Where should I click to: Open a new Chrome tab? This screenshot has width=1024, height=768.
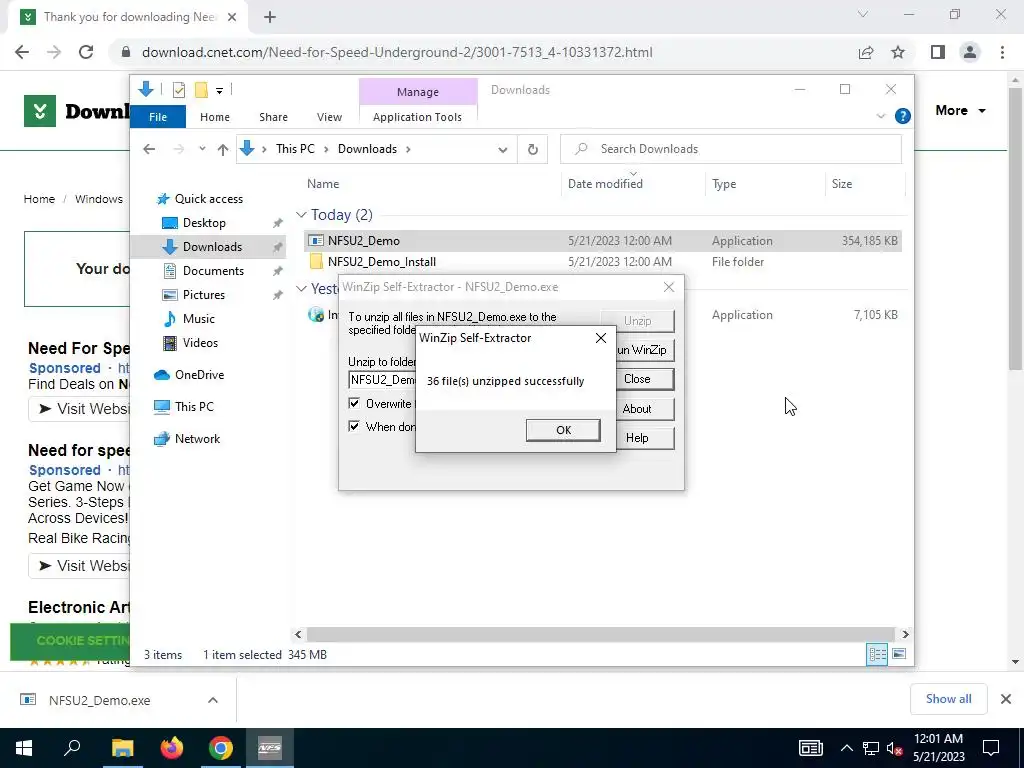pos(270,17)
